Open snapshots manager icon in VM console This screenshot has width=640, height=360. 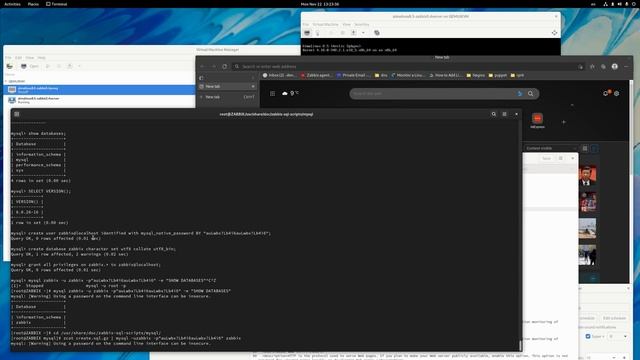click(377, 33)
